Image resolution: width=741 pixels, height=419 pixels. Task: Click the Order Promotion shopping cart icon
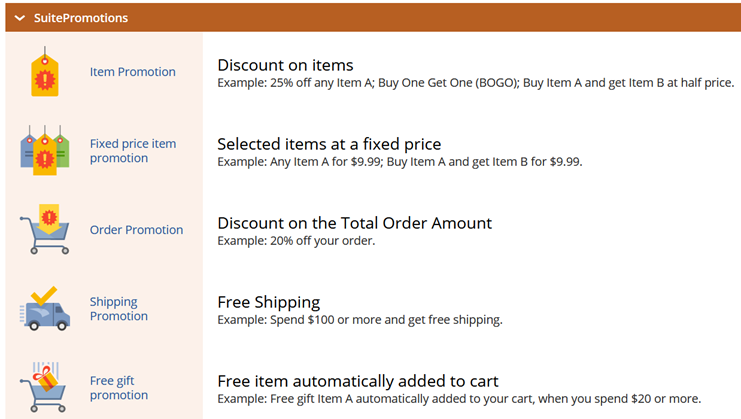(45, 229)
